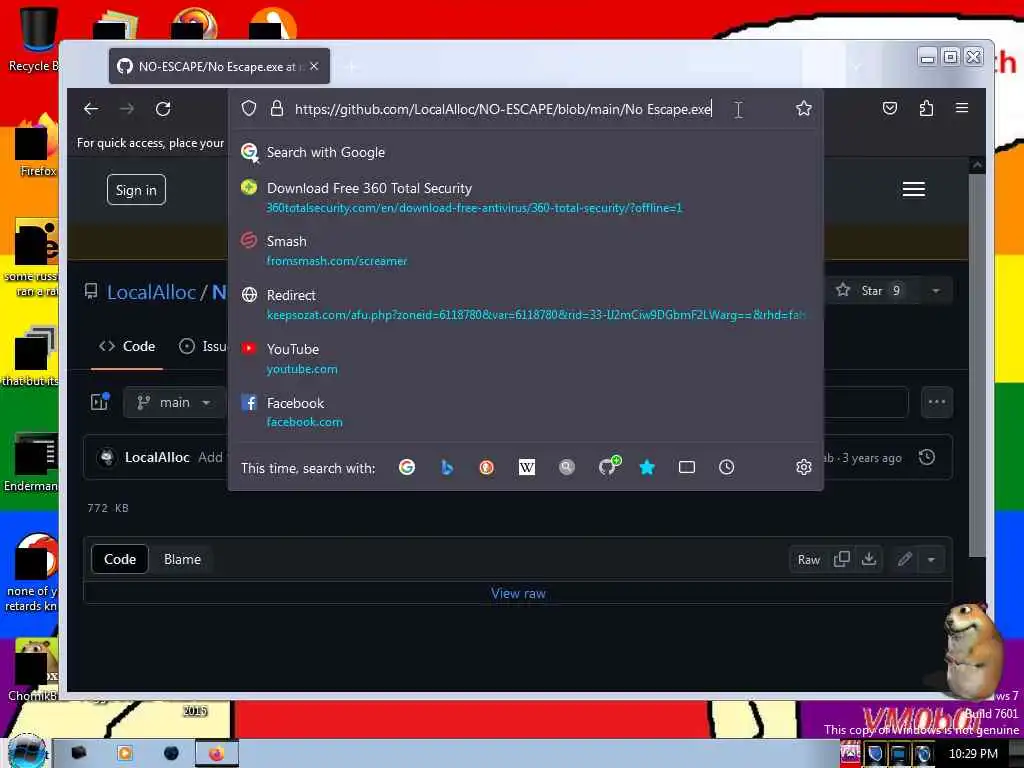1024x768 pixels.
Task: Choose the YouTube suggestion
Action: coord(525,359)
